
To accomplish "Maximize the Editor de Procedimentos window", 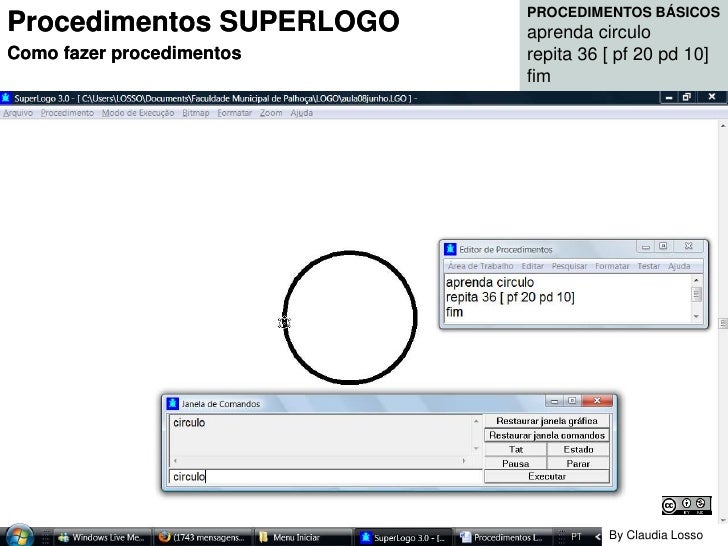I will pyautogui.click(x=663, y=247).
